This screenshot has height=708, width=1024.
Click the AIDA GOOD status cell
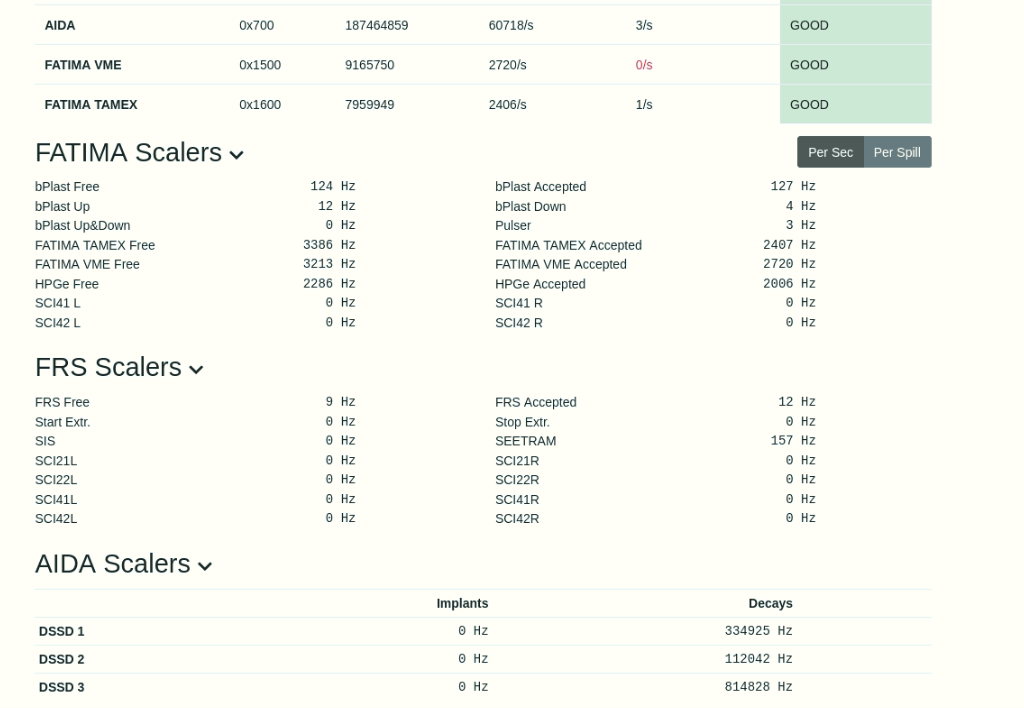pyautogui.click(x=856, y=25)
